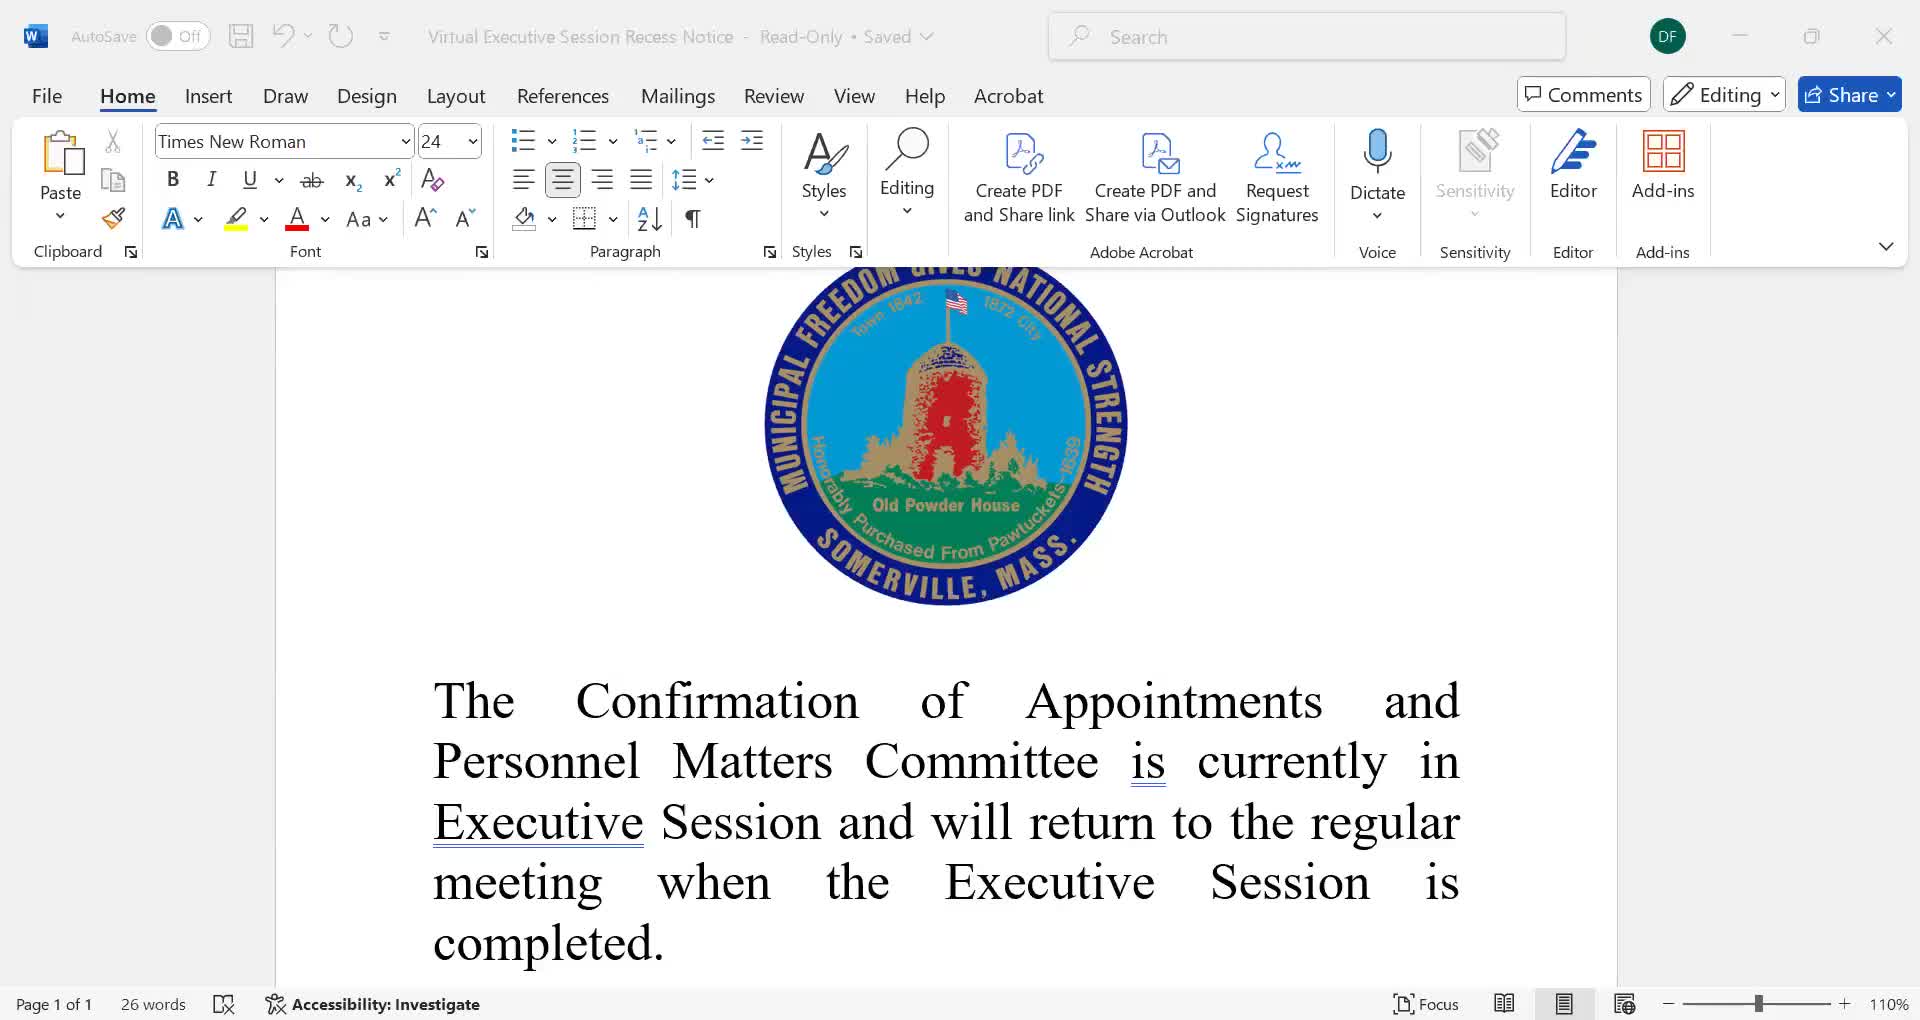Open the font size dropdown
1920x1020 pixels.
coord(472,142)
